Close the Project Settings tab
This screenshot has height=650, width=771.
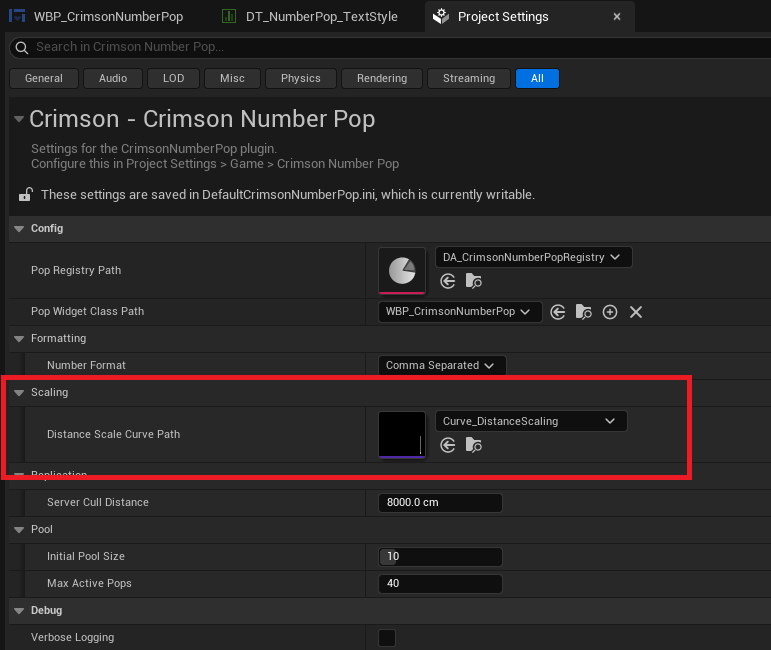click(x=617, y=17)
